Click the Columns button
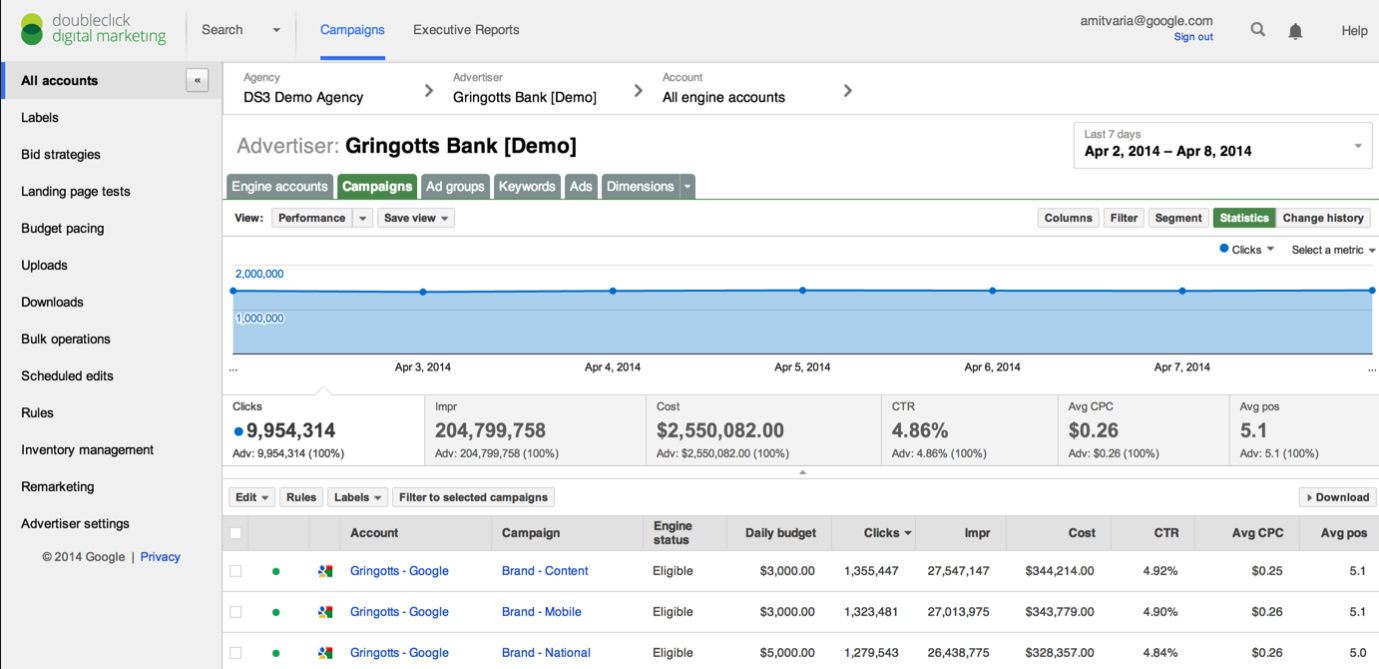 coord(1068,218)
